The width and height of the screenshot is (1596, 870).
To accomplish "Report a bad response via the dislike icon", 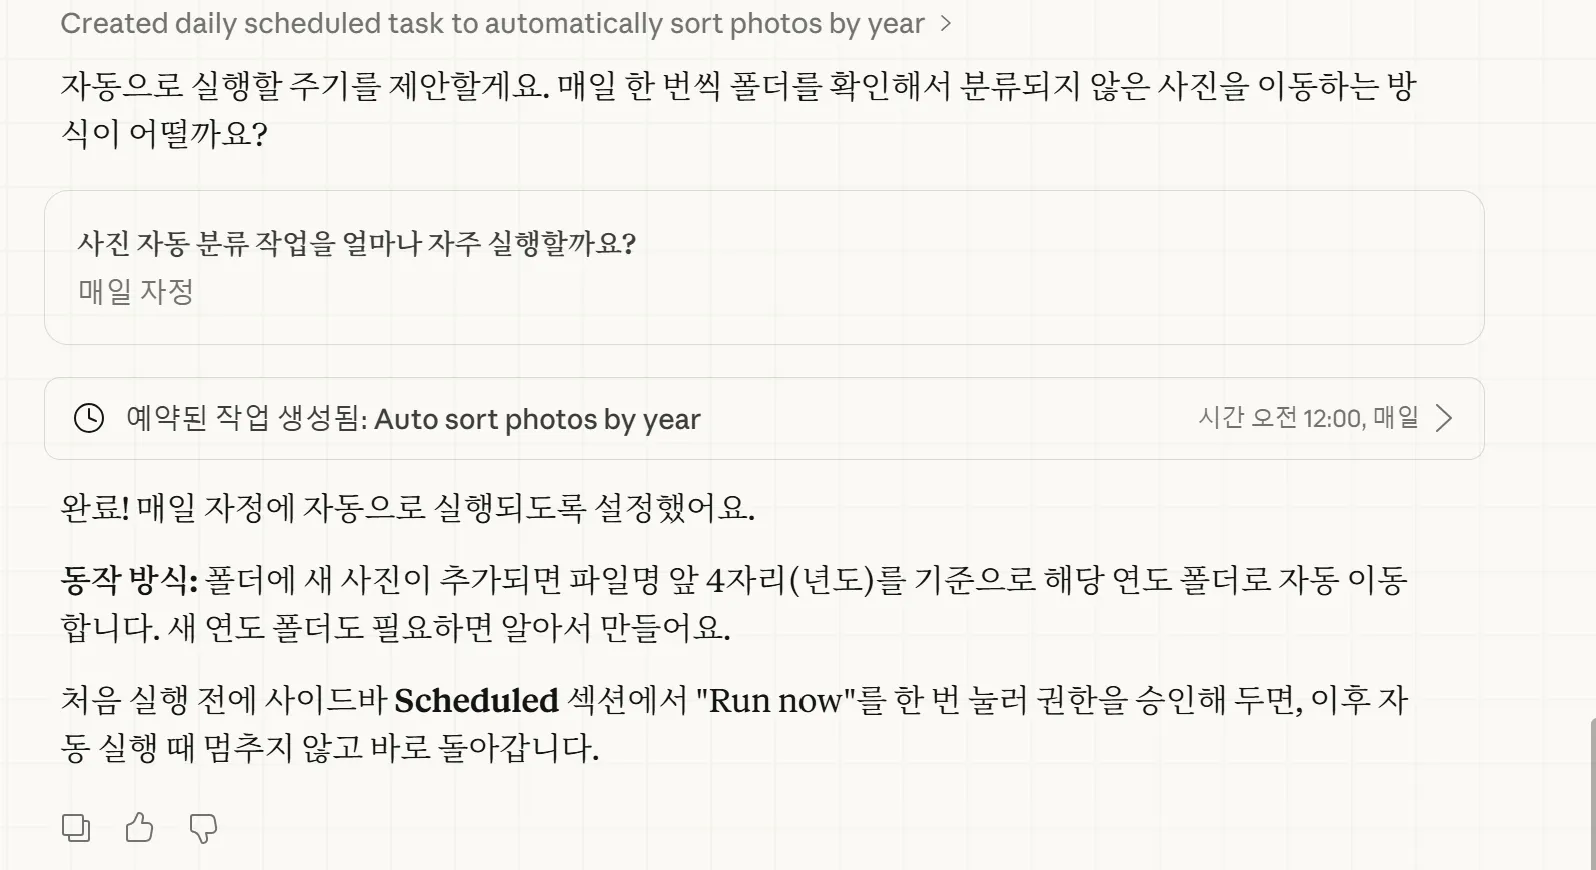I will coord(203,828).
